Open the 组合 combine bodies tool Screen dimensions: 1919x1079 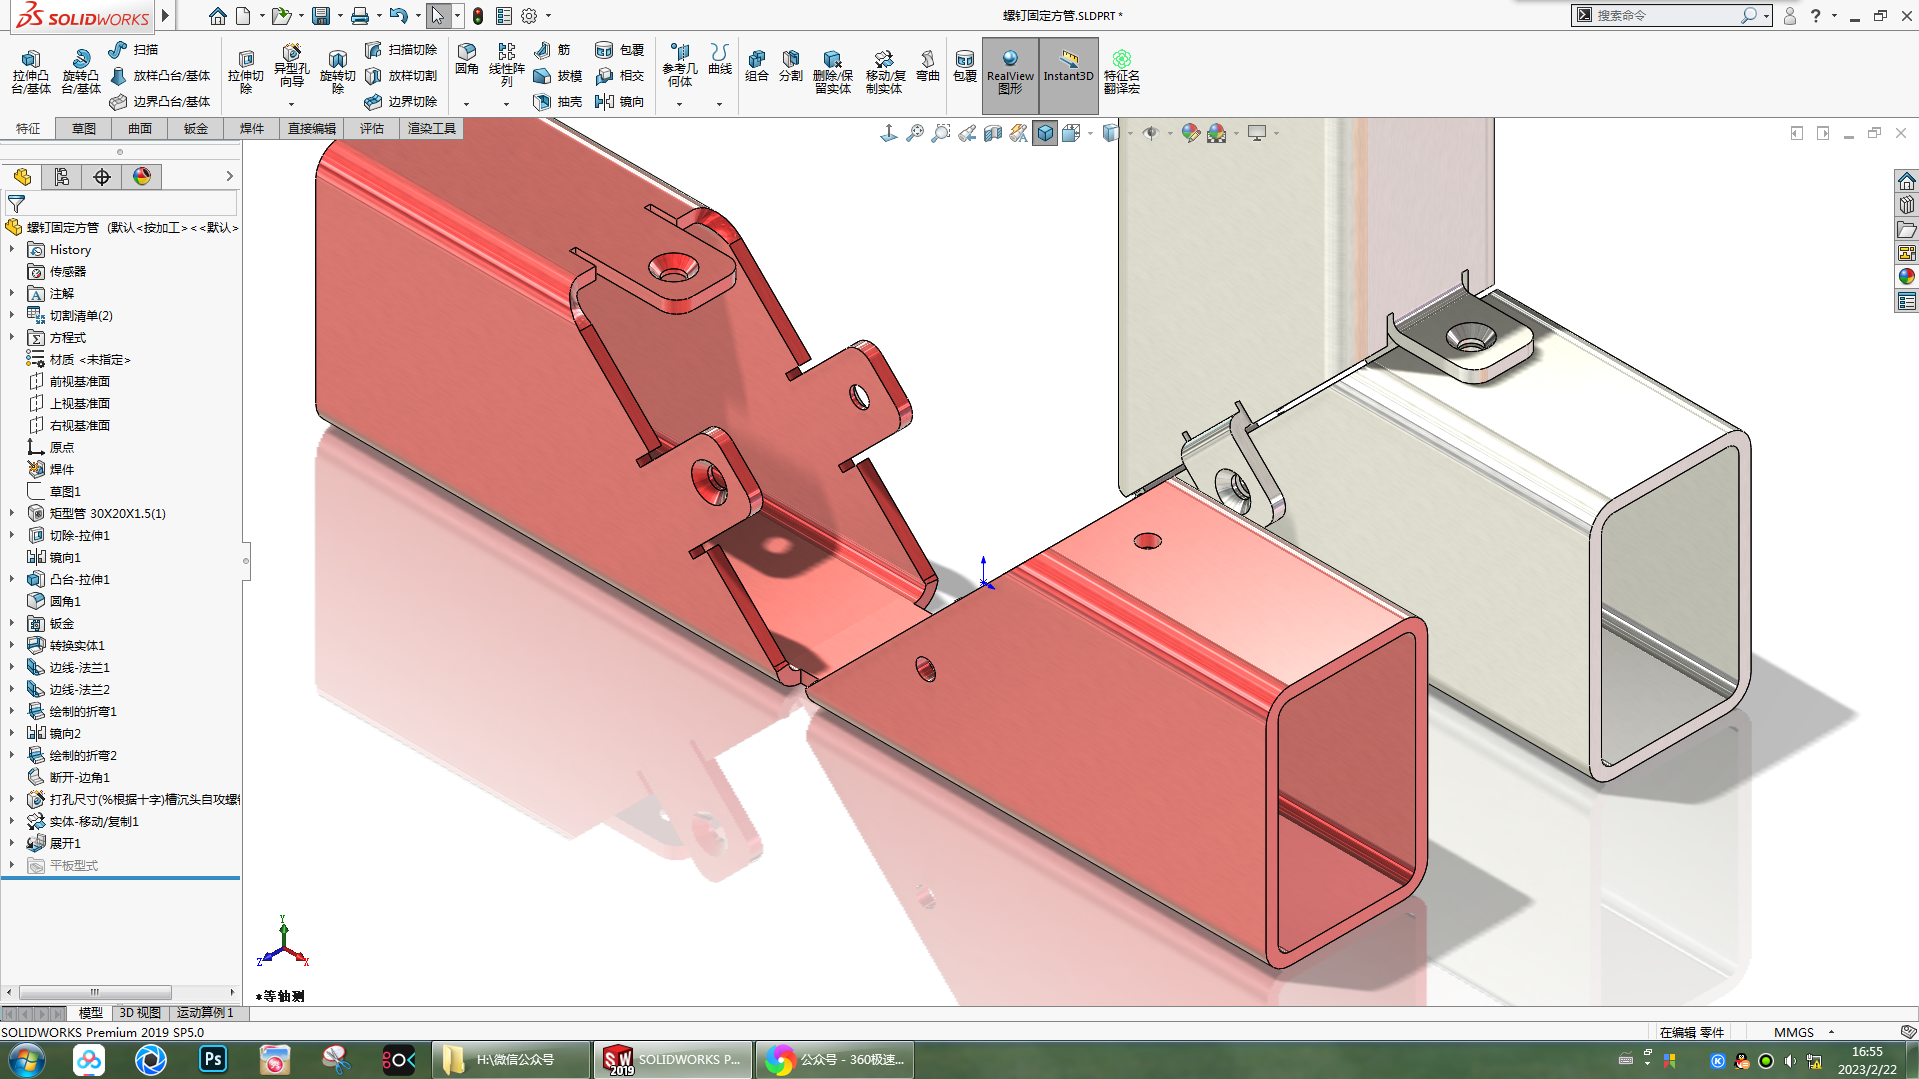[x=757, y=65]
